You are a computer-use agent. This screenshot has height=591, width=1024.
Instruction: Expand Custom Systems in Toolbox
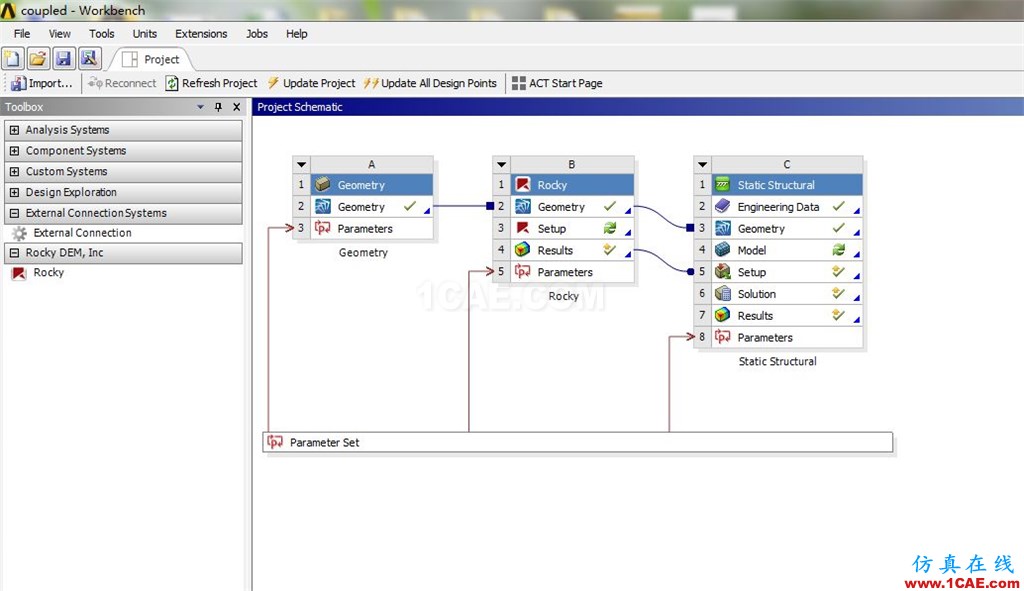(x=14, y=172)
